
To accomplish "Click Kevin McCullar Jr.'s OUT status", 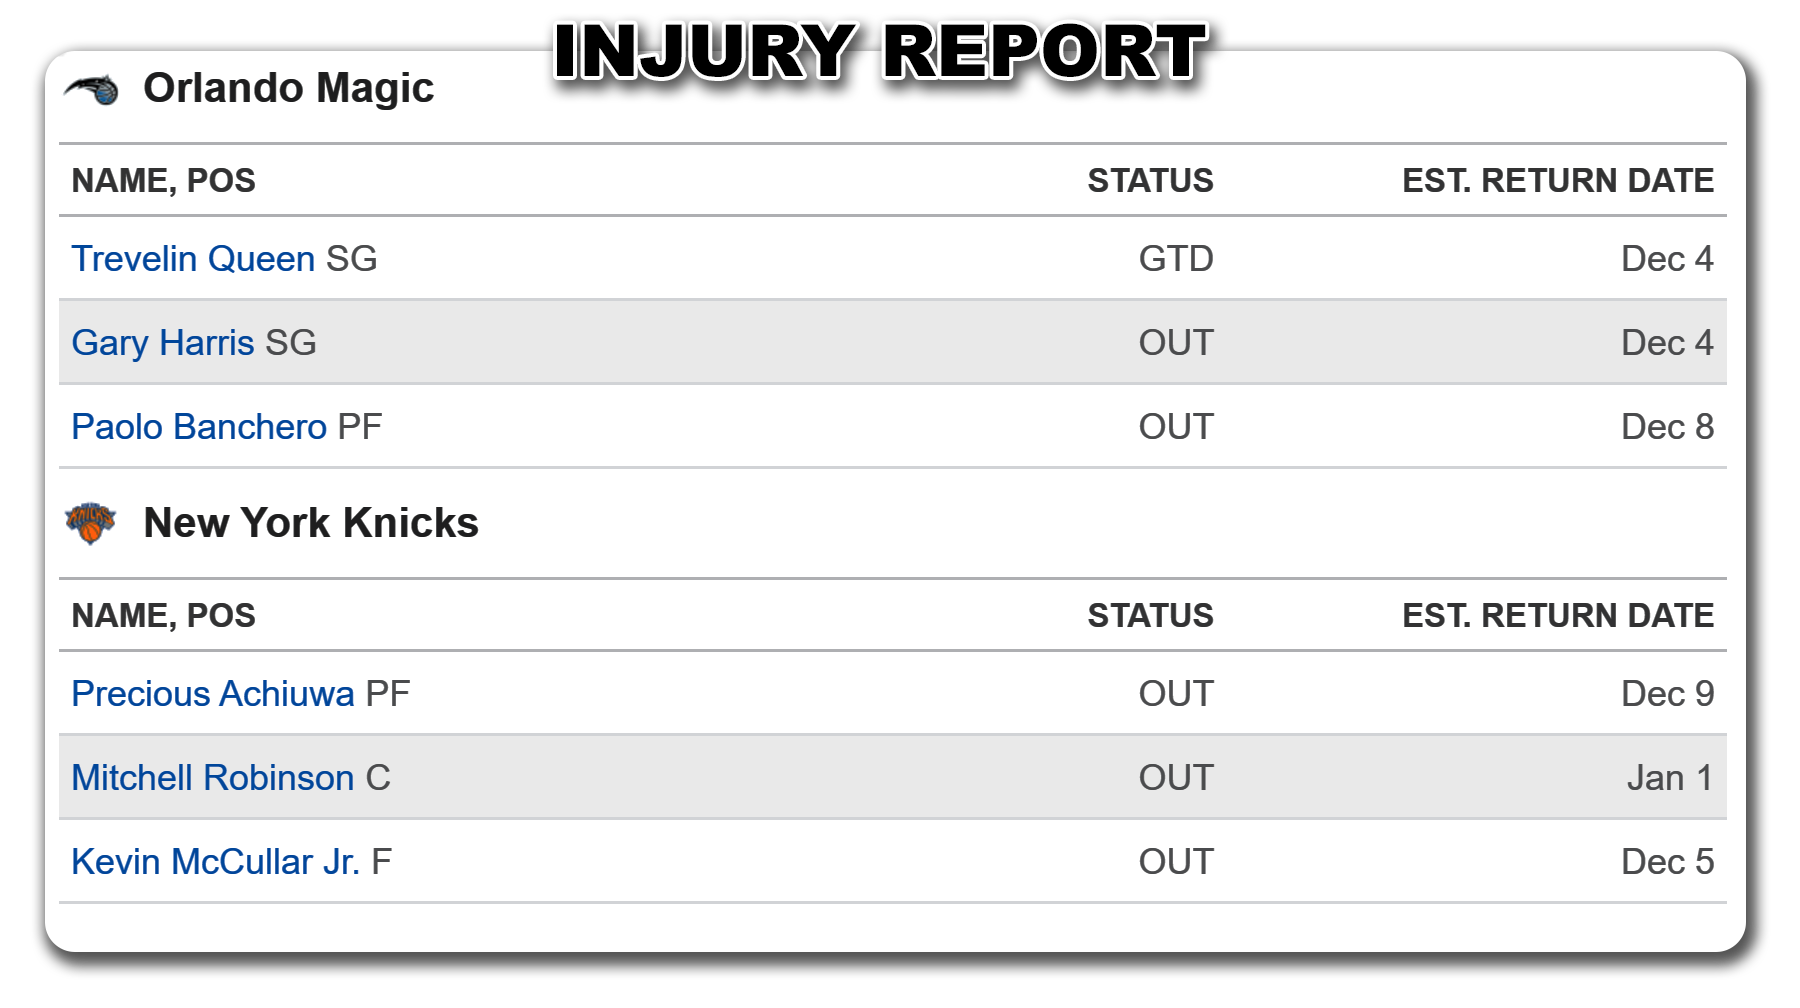I will click(x=1176, y=862).
